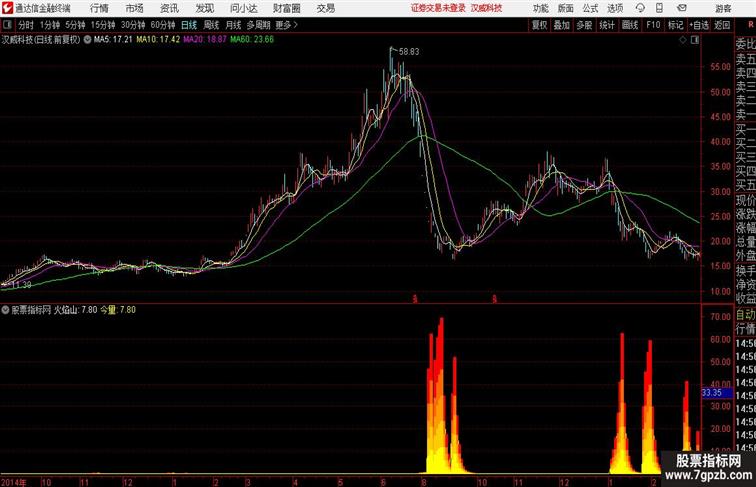Open the mobile phone icon in the title bar

(x=659, y=8)
